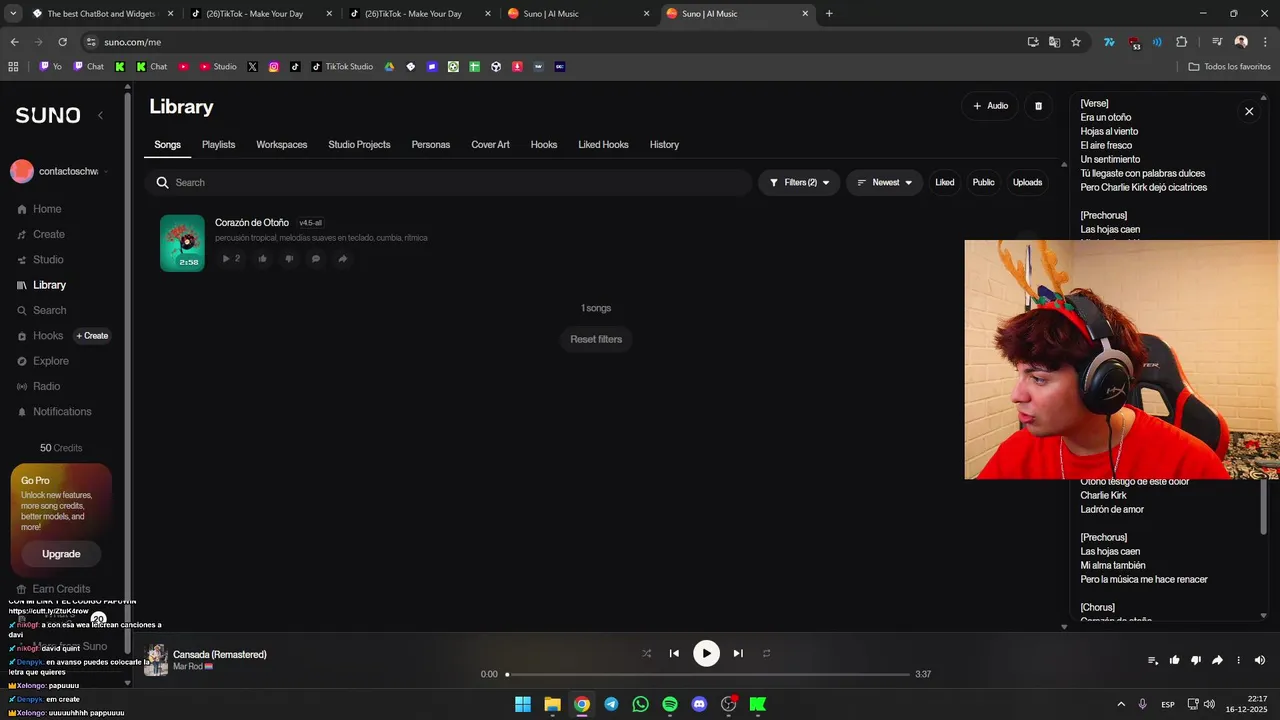Show hidden system tray icons
The height and width of the screenshot is (720, 1280).
pyautogui.click(x=1121, y=704)
